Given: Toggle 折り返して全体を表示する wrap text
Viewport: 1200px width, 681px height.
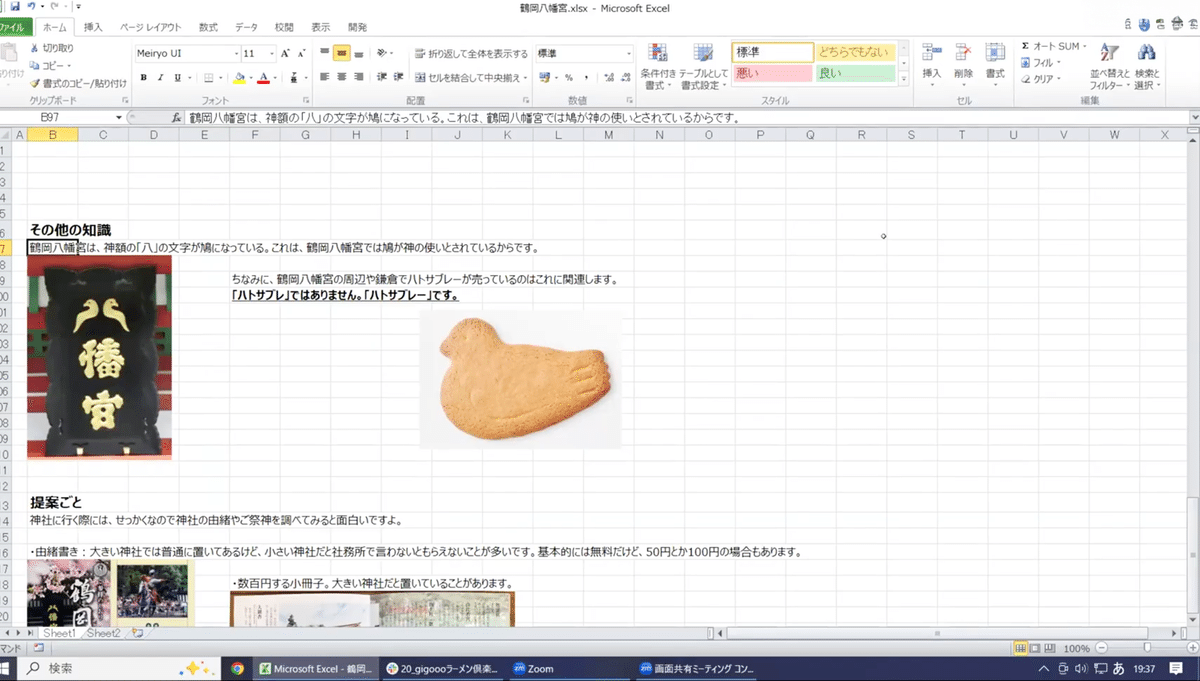Looking at the screenshot, I should pyautogui.click(x=471, y=54).
